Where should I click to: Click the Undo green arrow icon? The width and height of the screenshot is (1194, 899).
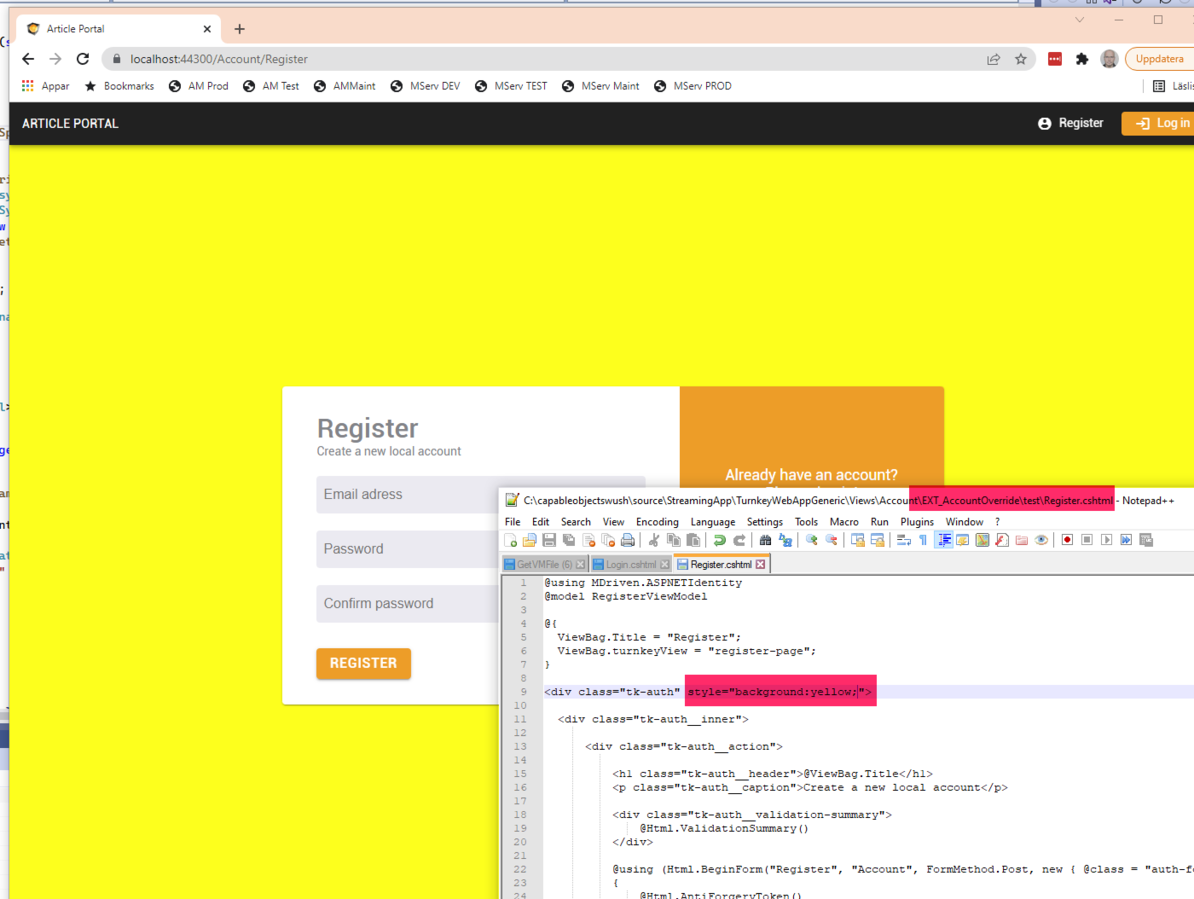coord(720,540)
